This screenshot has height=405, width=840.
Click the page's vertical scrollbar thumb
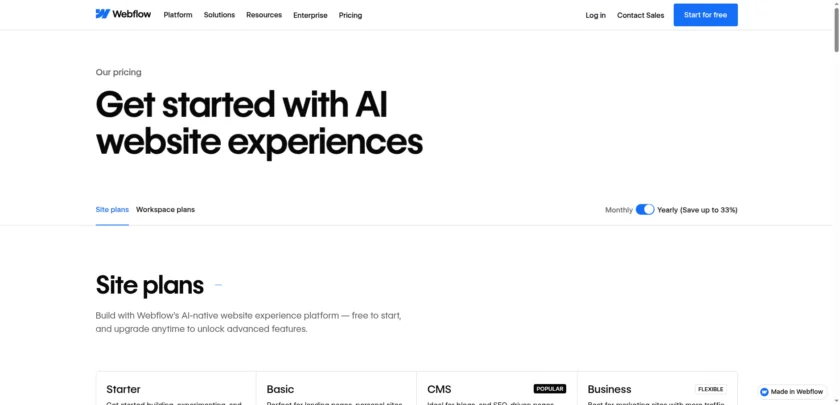(835, 28)
